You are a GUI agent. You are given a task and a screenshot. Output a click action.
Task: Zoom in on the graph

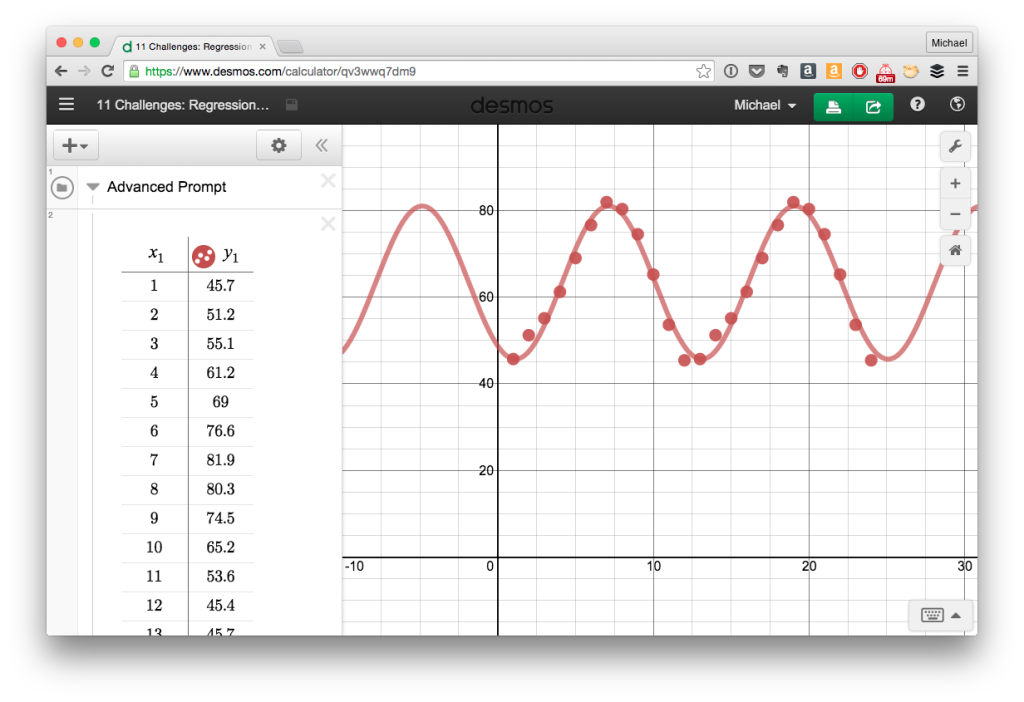955,184
